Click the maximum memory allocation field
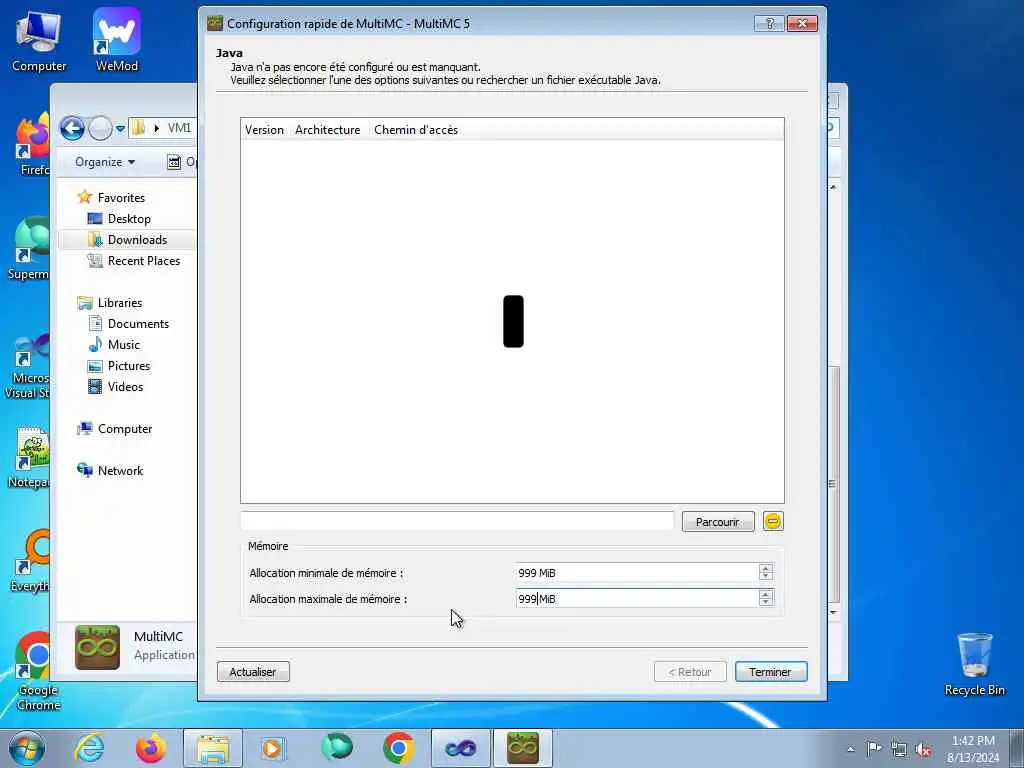The image size is (1024, 768). pos(637,598)
